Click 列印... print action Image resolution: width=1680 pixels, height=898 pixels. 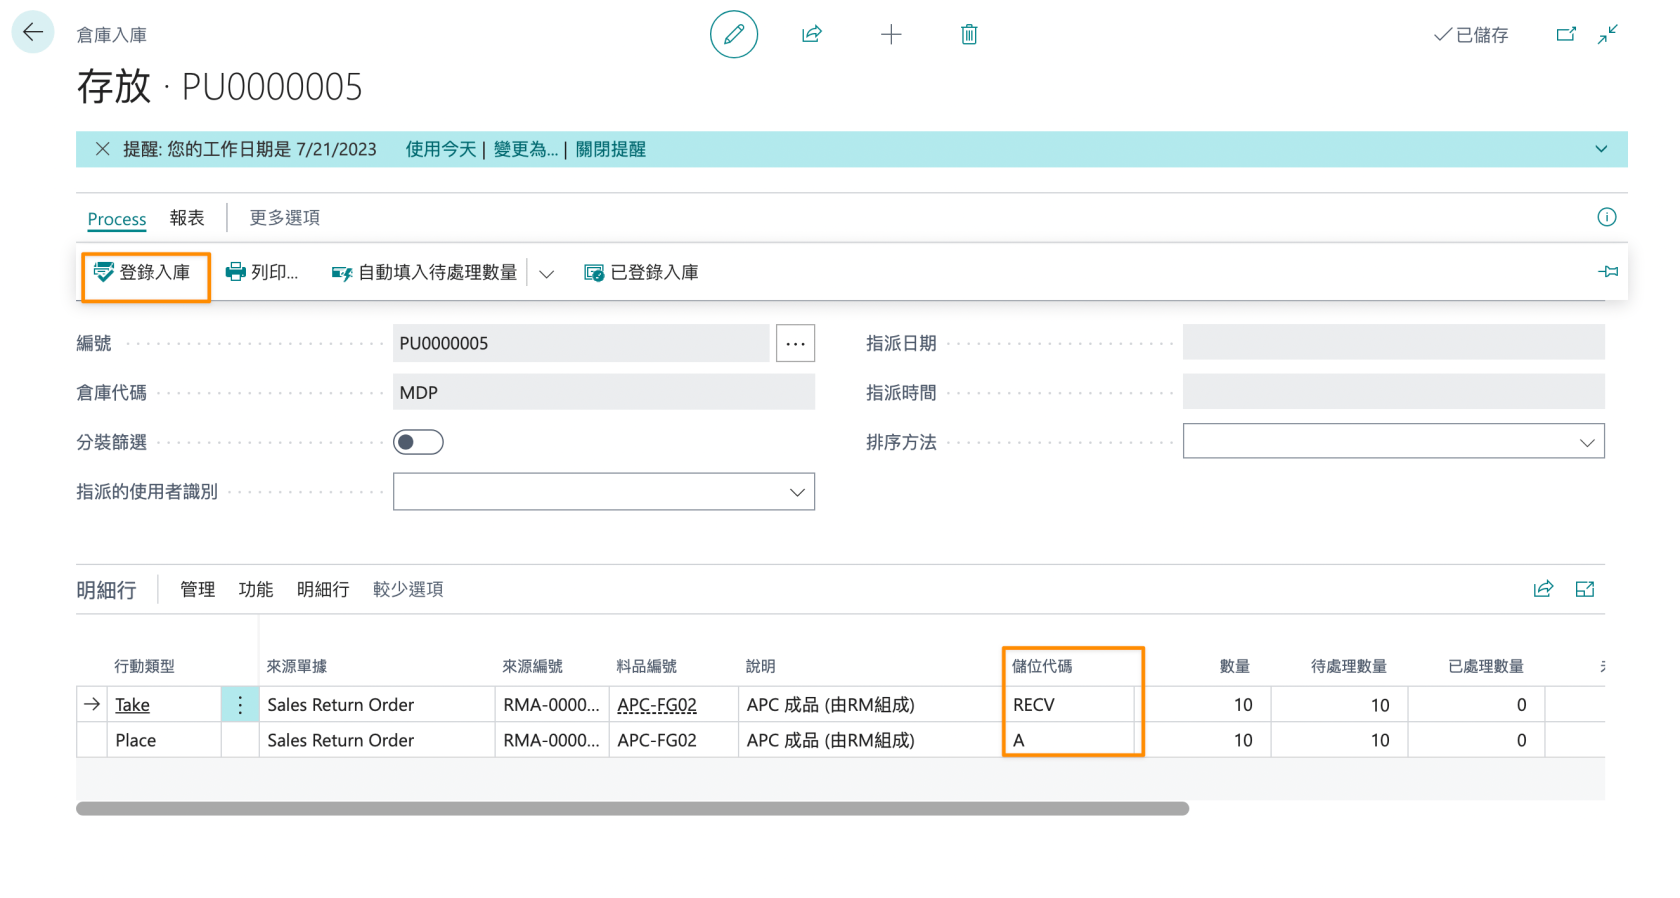coord(262,272)
